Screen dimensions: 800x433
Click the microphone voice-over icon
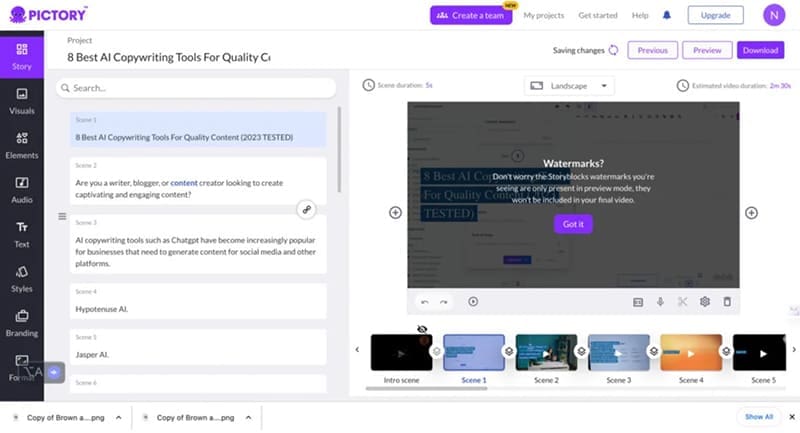click(660, 301)
